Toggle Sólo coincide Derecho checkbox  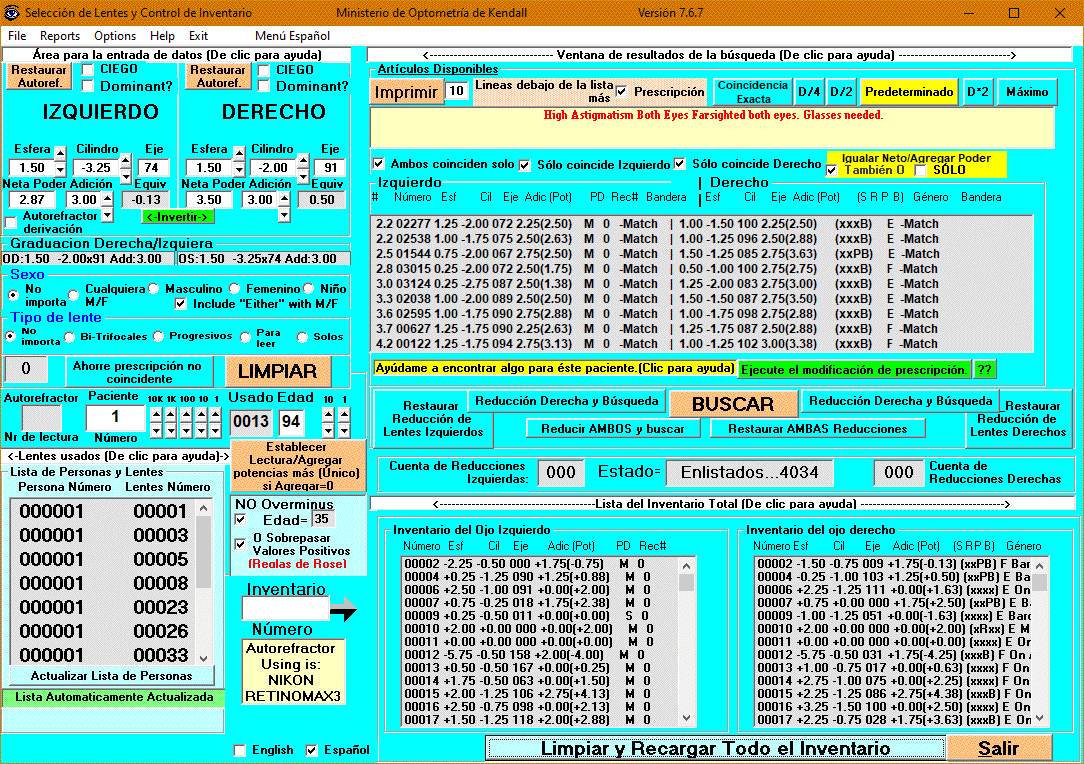click(x=680, y=164)
